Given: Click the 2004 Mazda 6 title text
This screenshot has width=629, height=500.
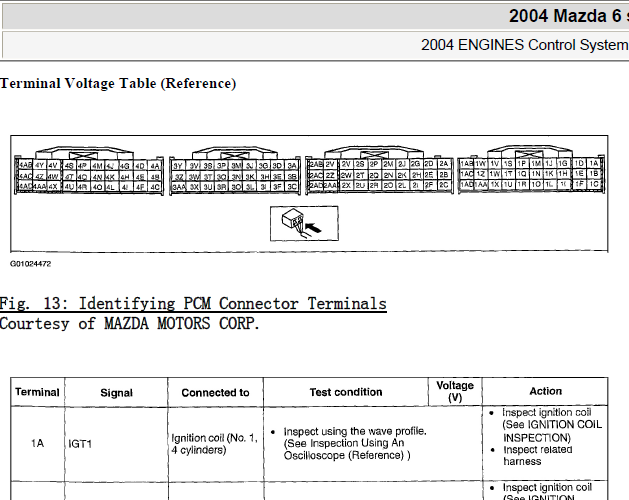Looking at the screenshot, I should coord(568,16).
